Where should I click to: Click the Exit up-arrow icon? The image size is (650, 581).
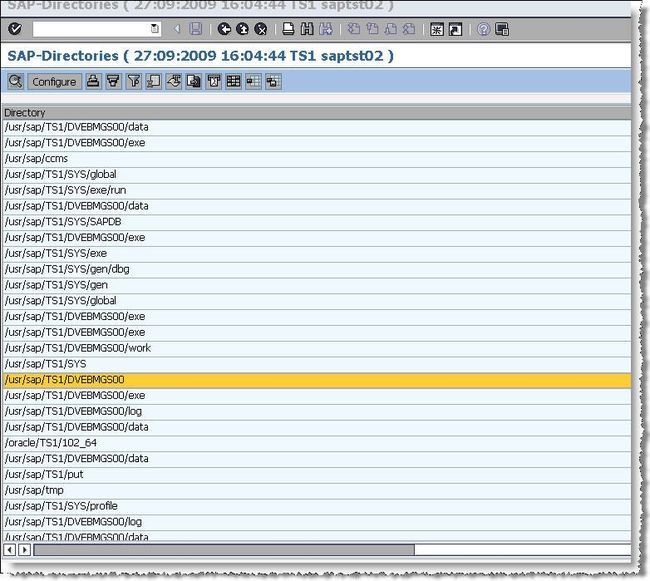[243, 29]
